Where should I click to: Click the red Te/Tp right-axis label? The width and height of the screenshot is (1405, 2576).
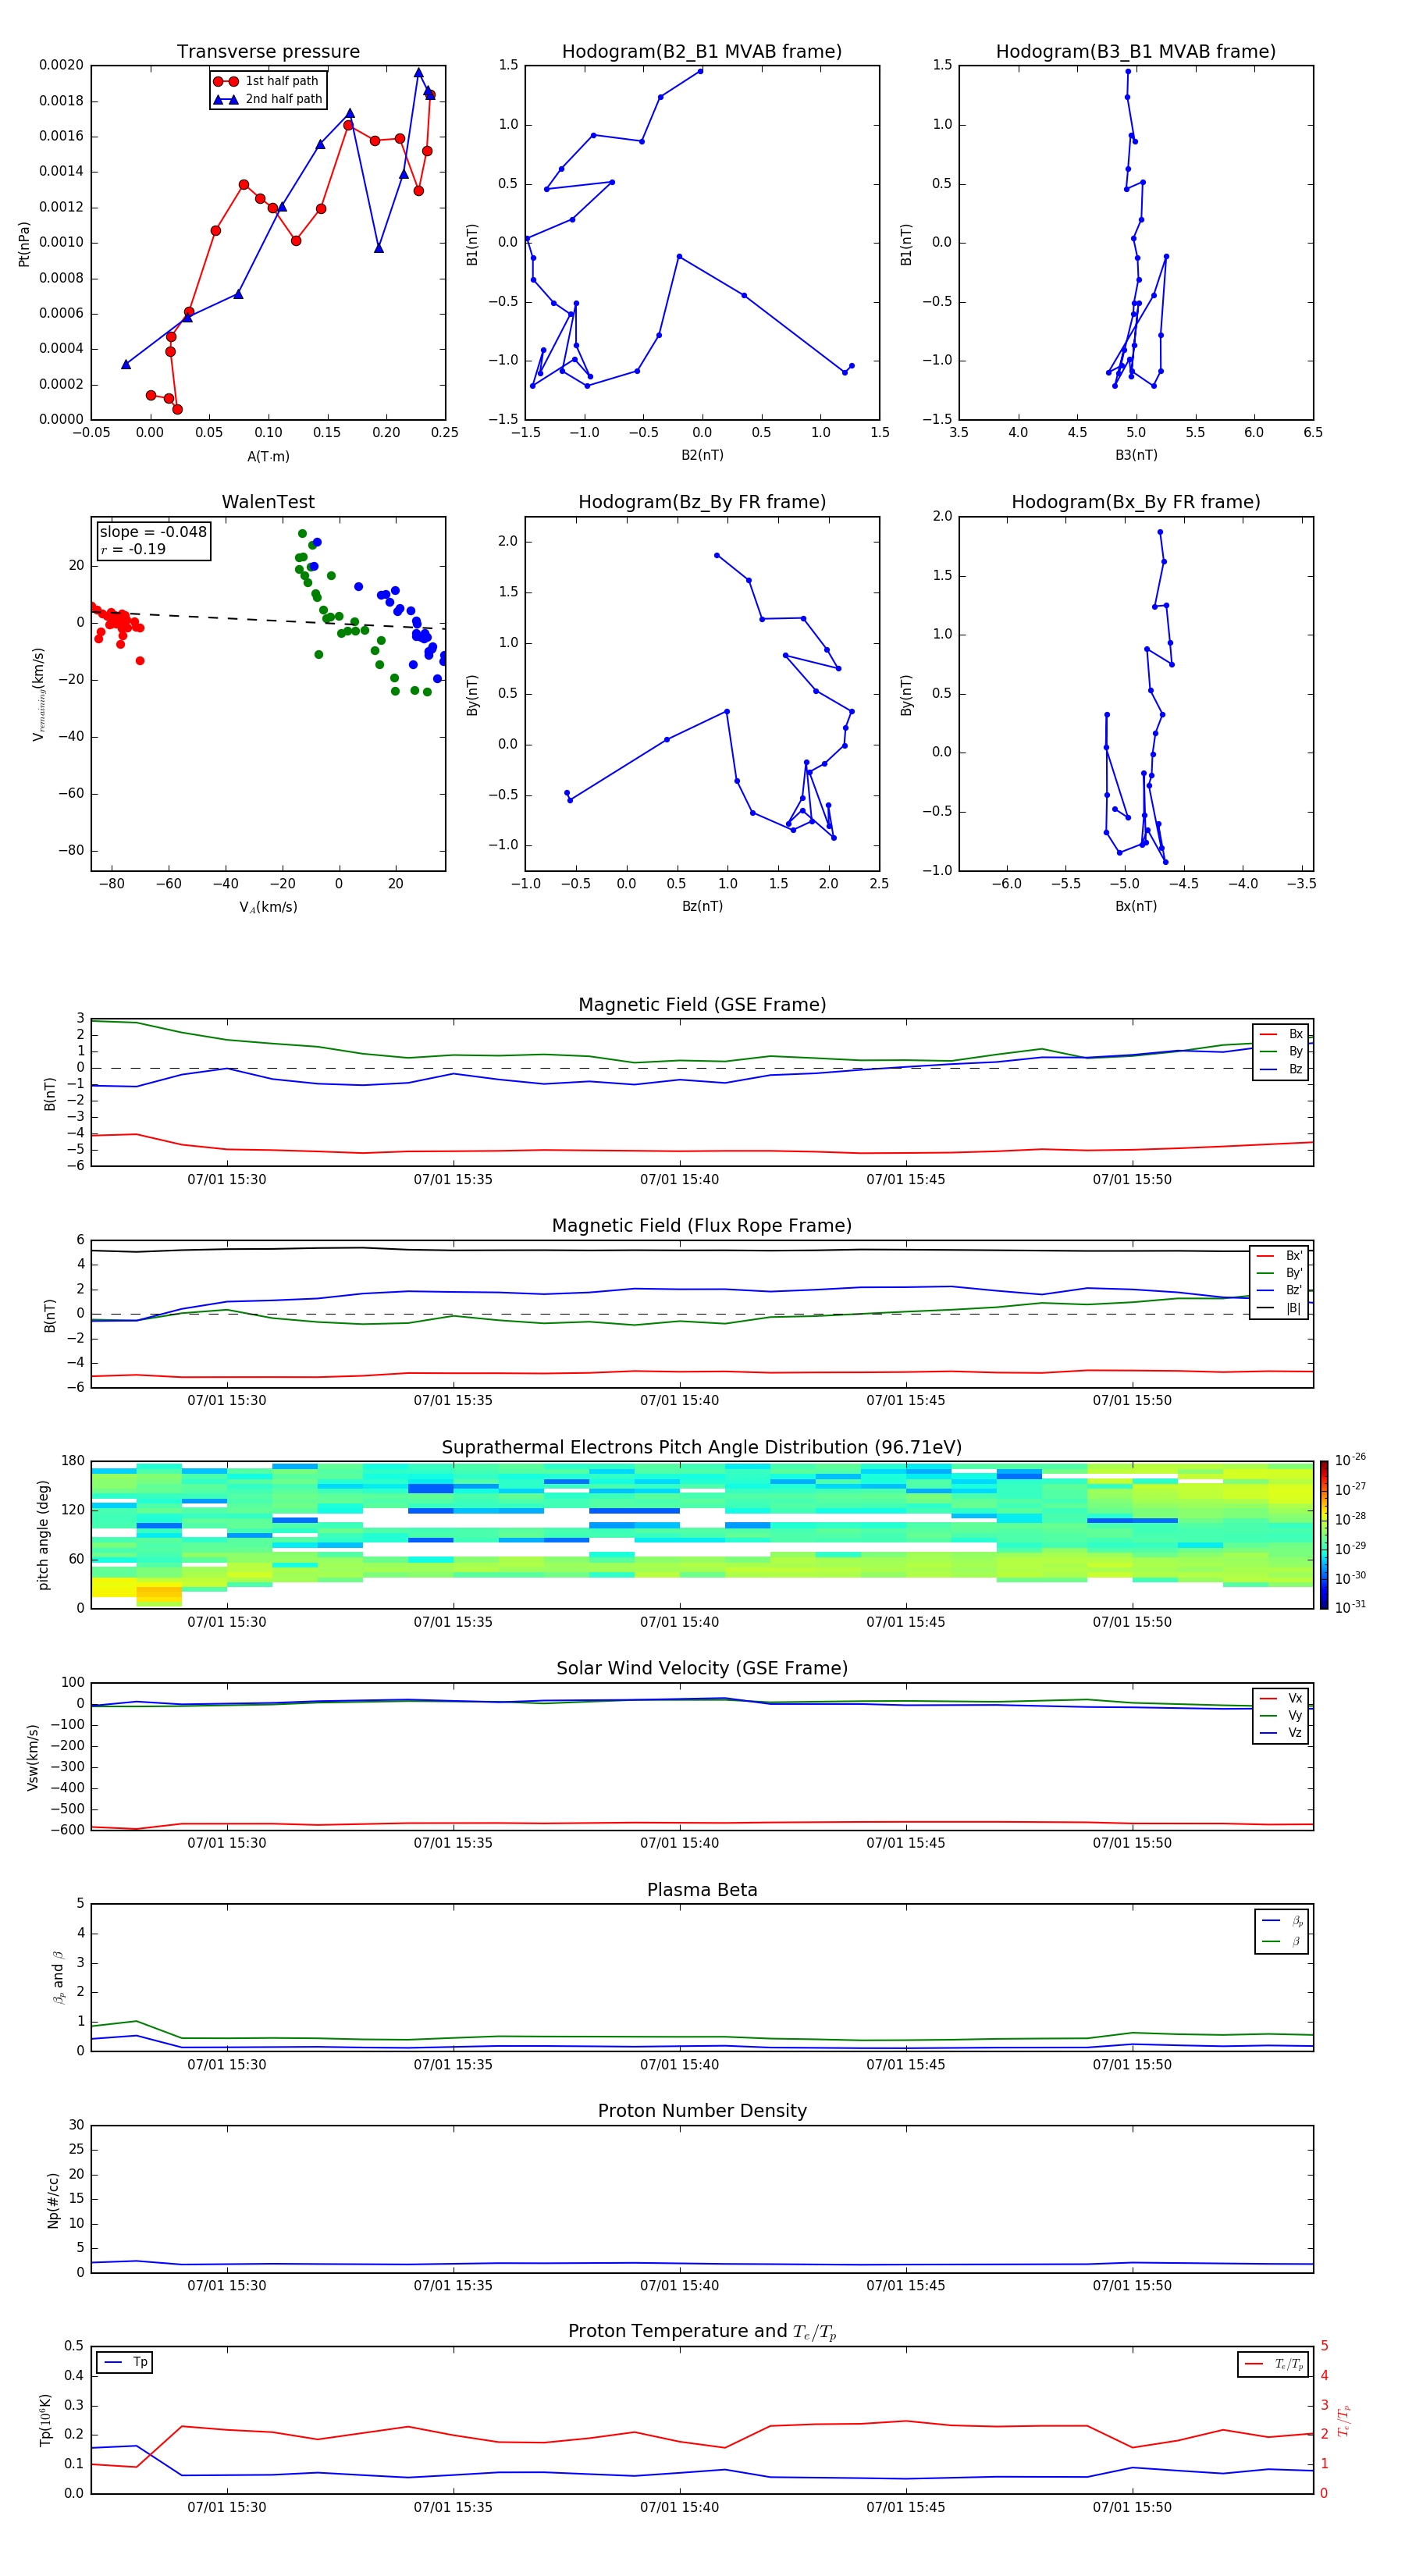(x=1344, y=2421)
